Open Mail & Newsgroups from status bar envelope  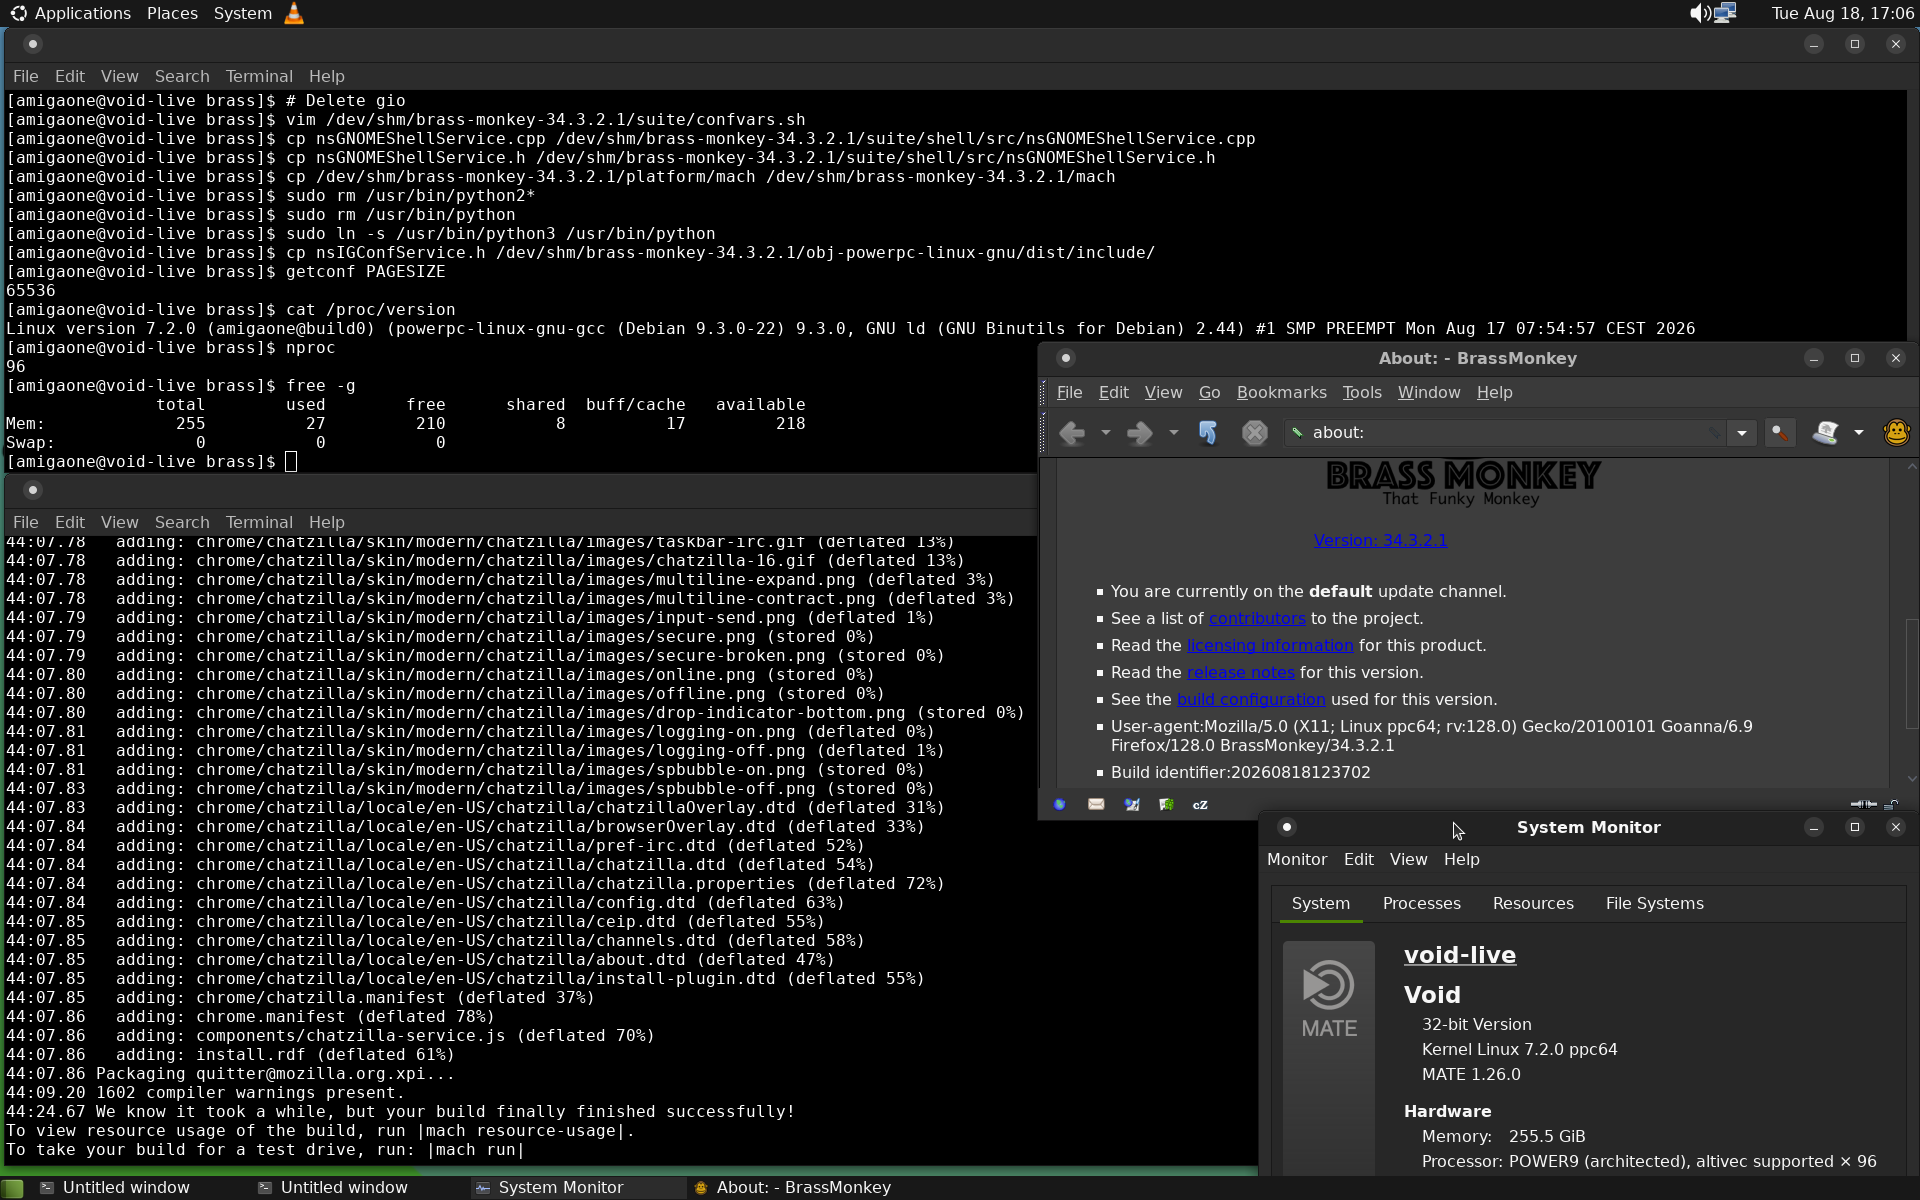pos(1096,804)
